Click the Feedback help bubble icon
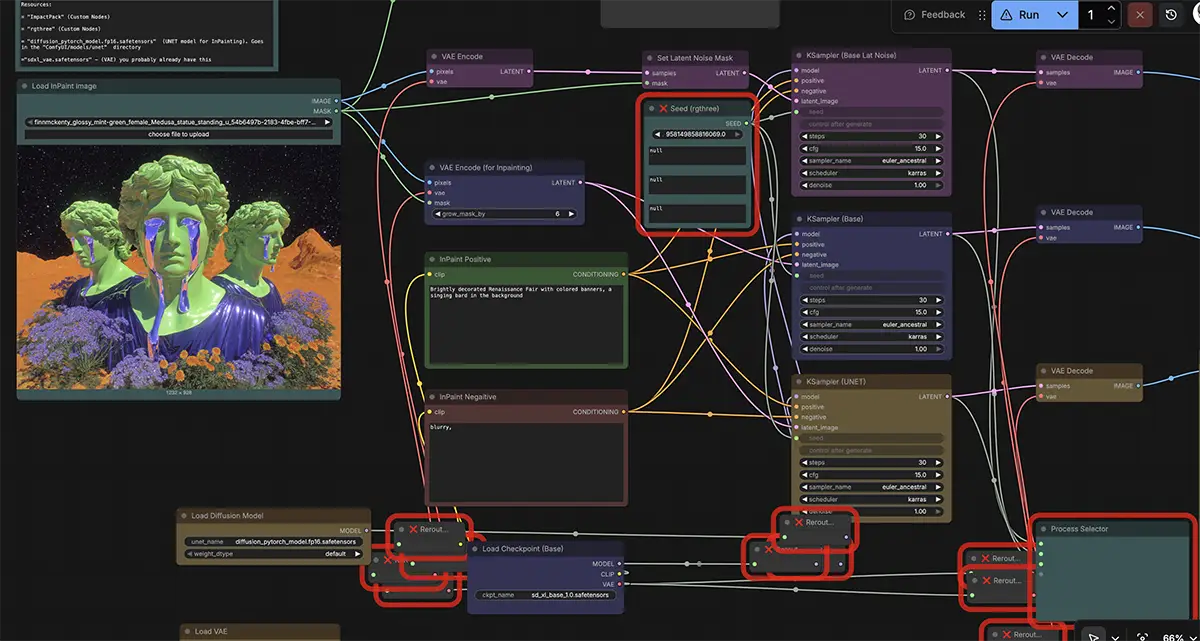The image size is (1200, 641). pos(909,15)
